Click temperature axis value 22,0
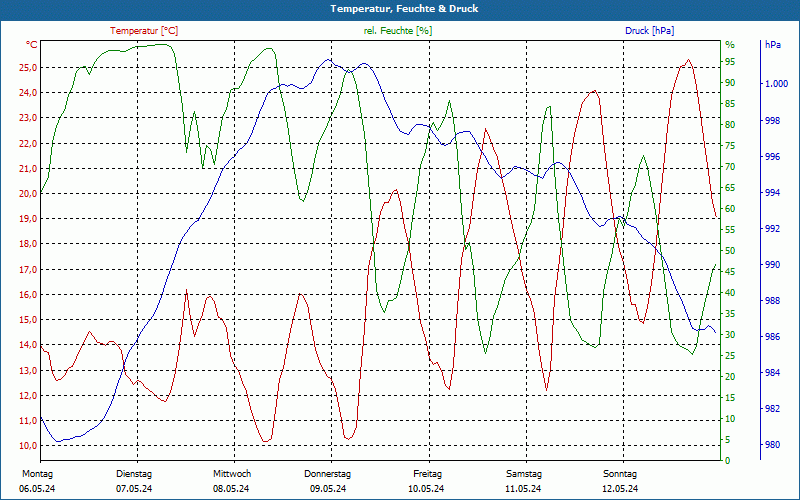The height and width of the screenshot is (500, 800). (x=29, y=143)
